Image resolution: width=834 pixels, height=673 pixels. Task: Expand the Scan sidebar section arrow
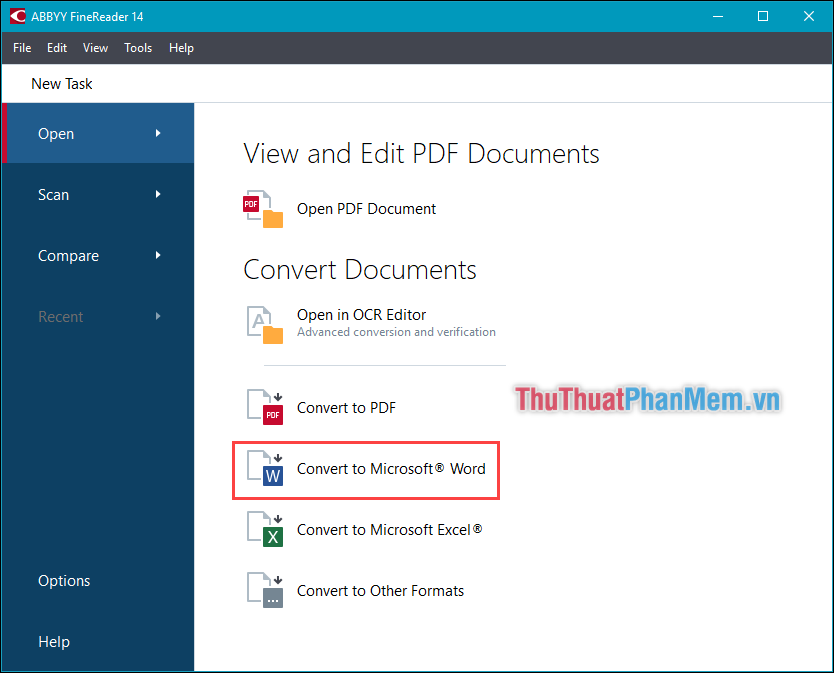click(x=158, y=194)
